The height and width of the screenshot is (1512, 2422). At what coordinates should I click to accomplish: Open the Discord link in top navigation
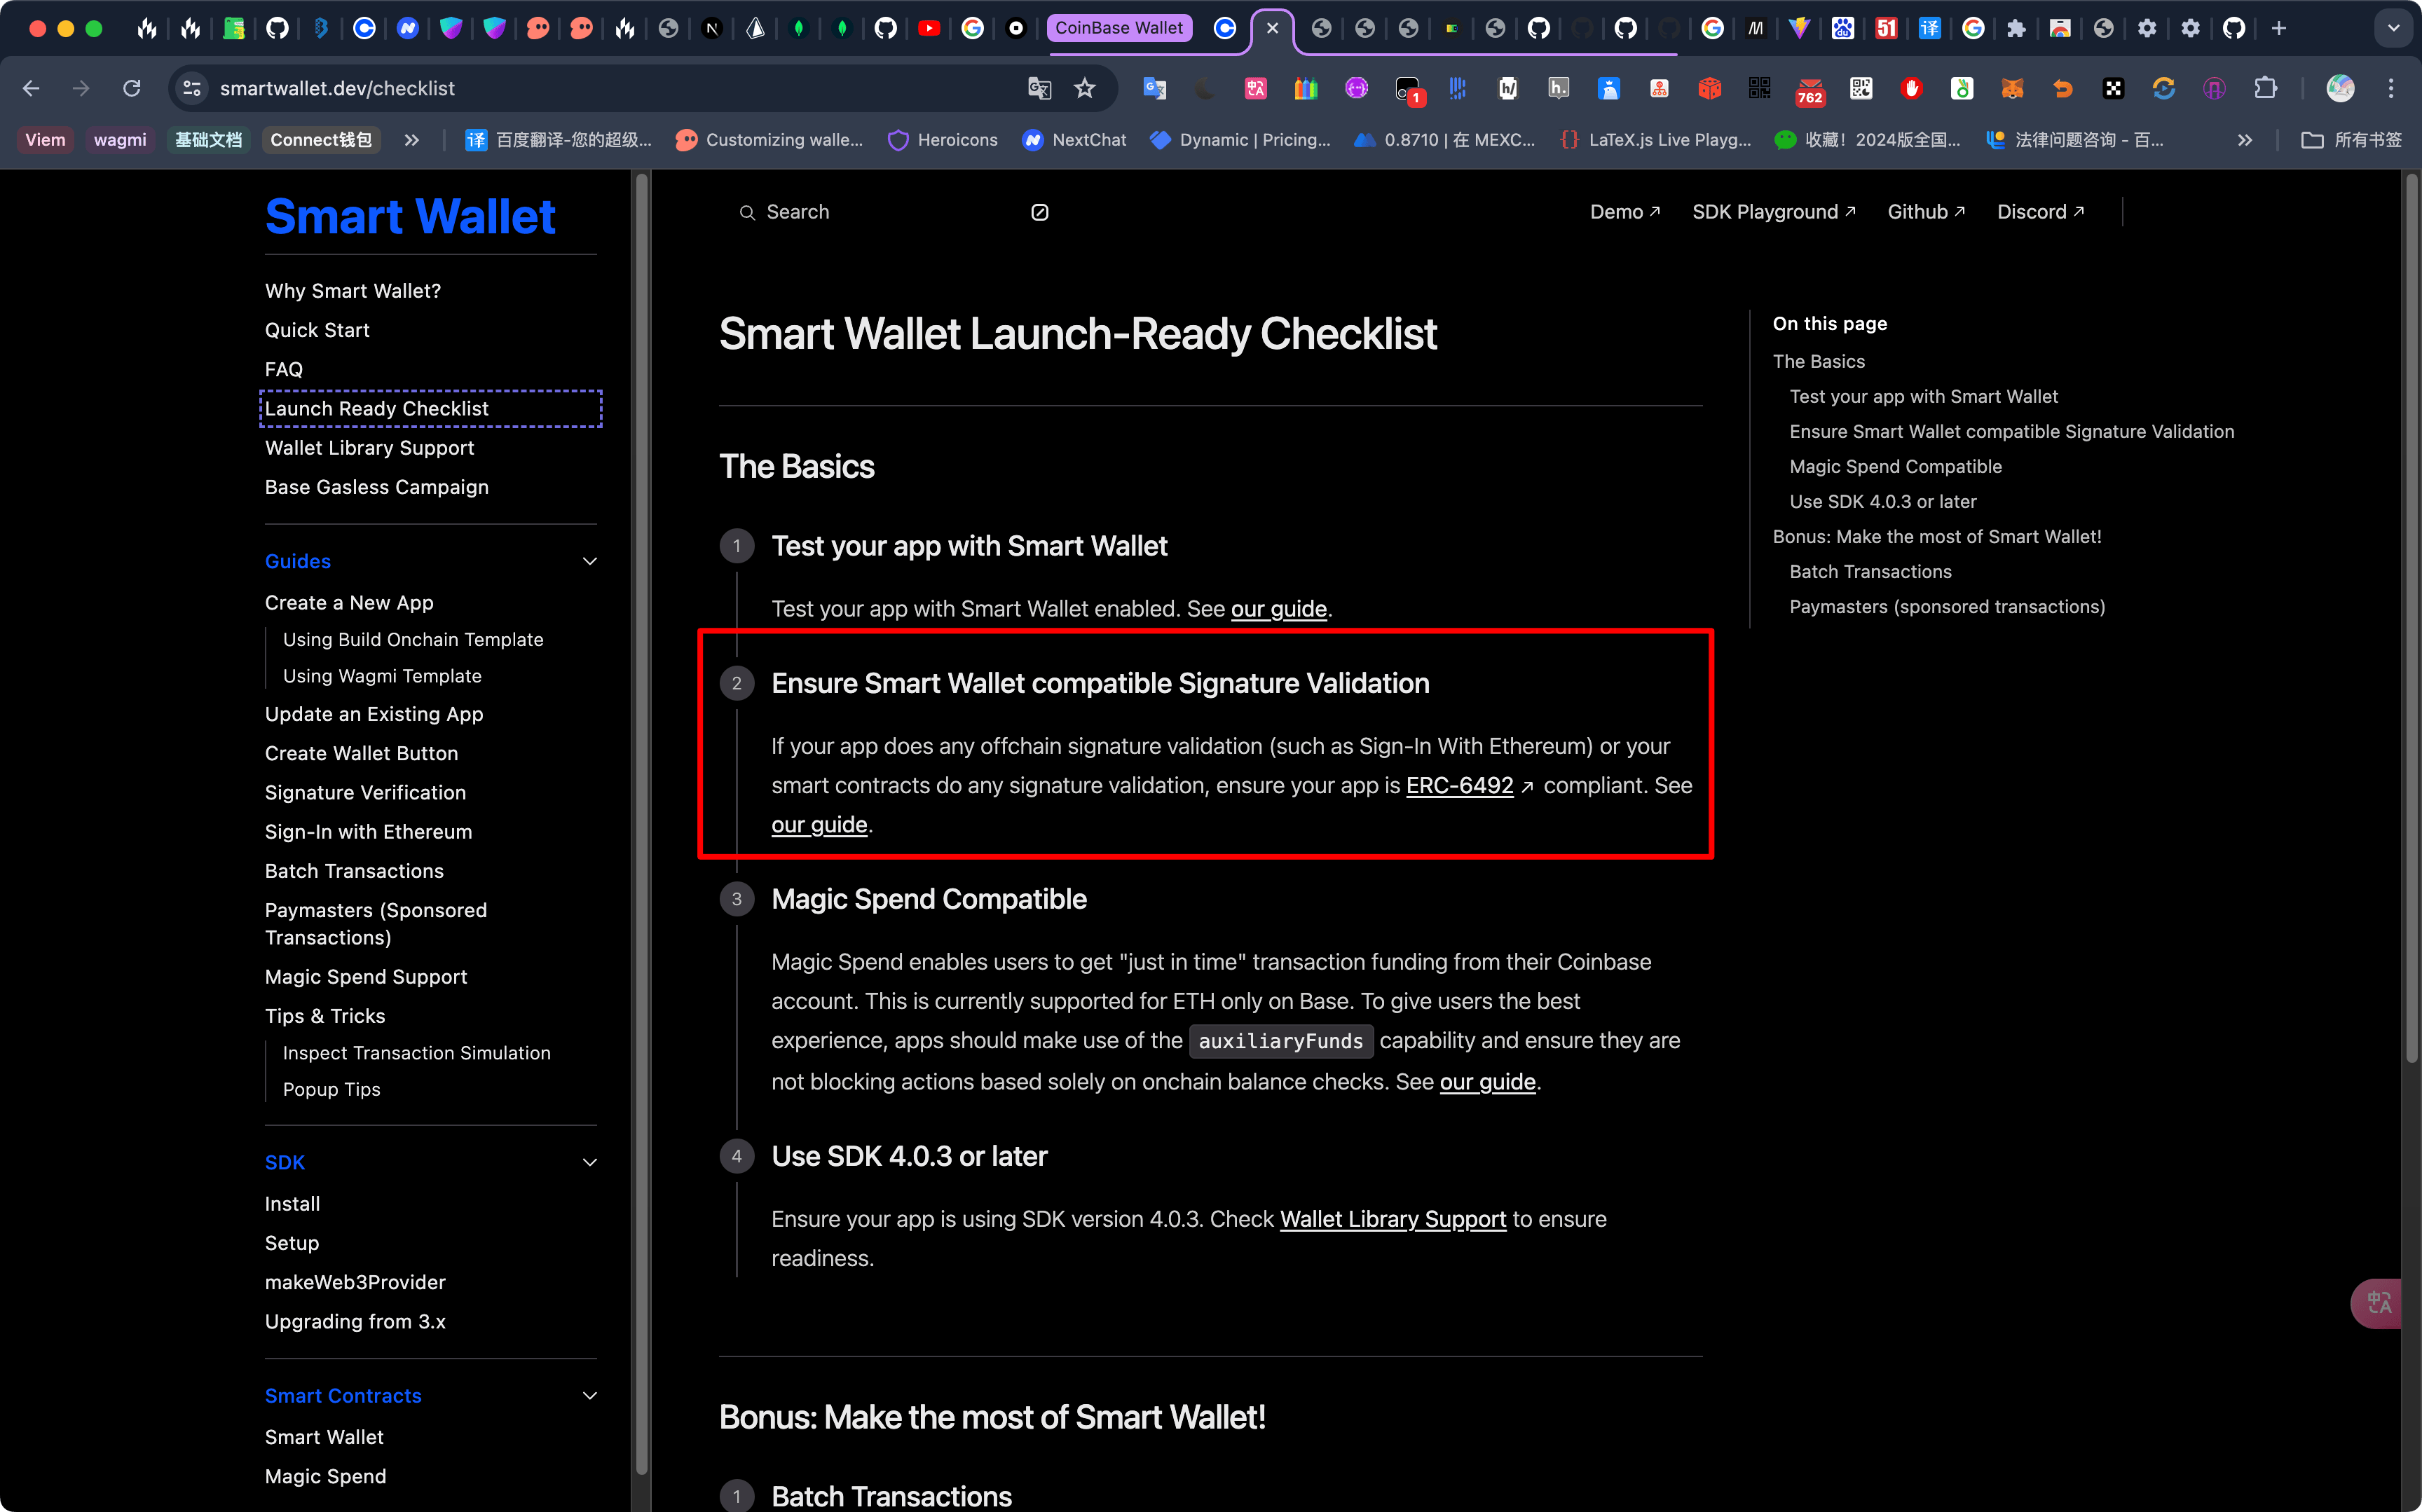(x=2041, y=212)
